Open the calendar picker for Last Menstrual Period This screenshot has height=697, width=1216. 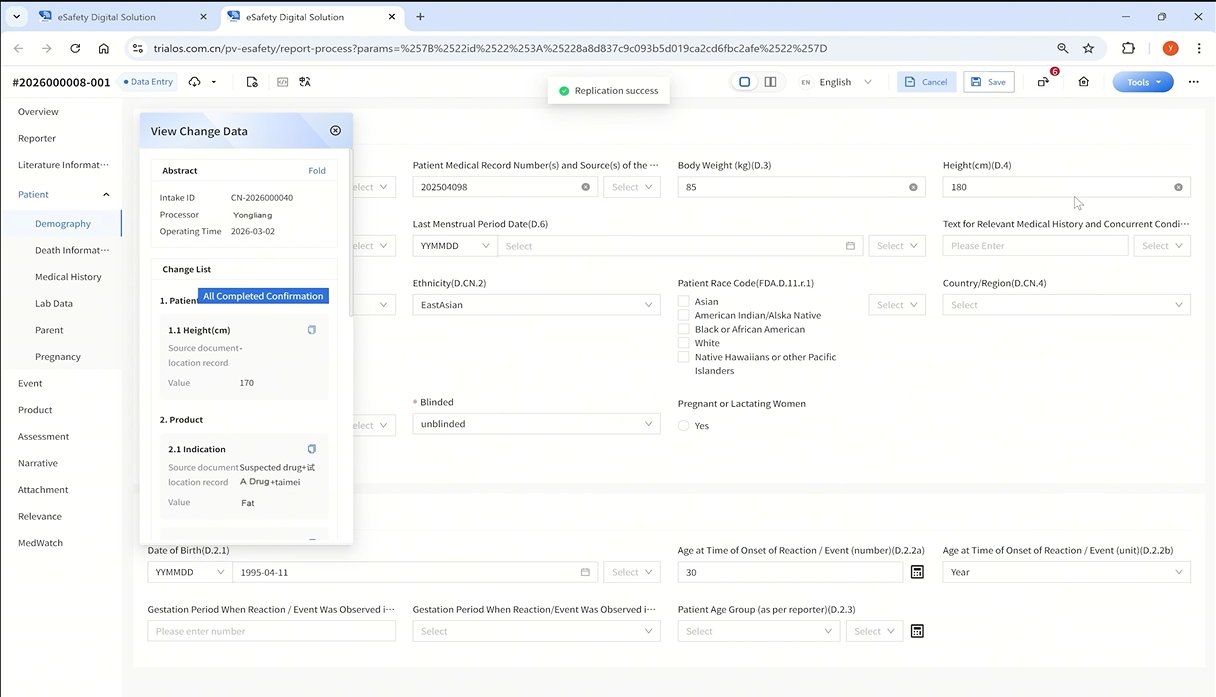click(x=850, y=246)
